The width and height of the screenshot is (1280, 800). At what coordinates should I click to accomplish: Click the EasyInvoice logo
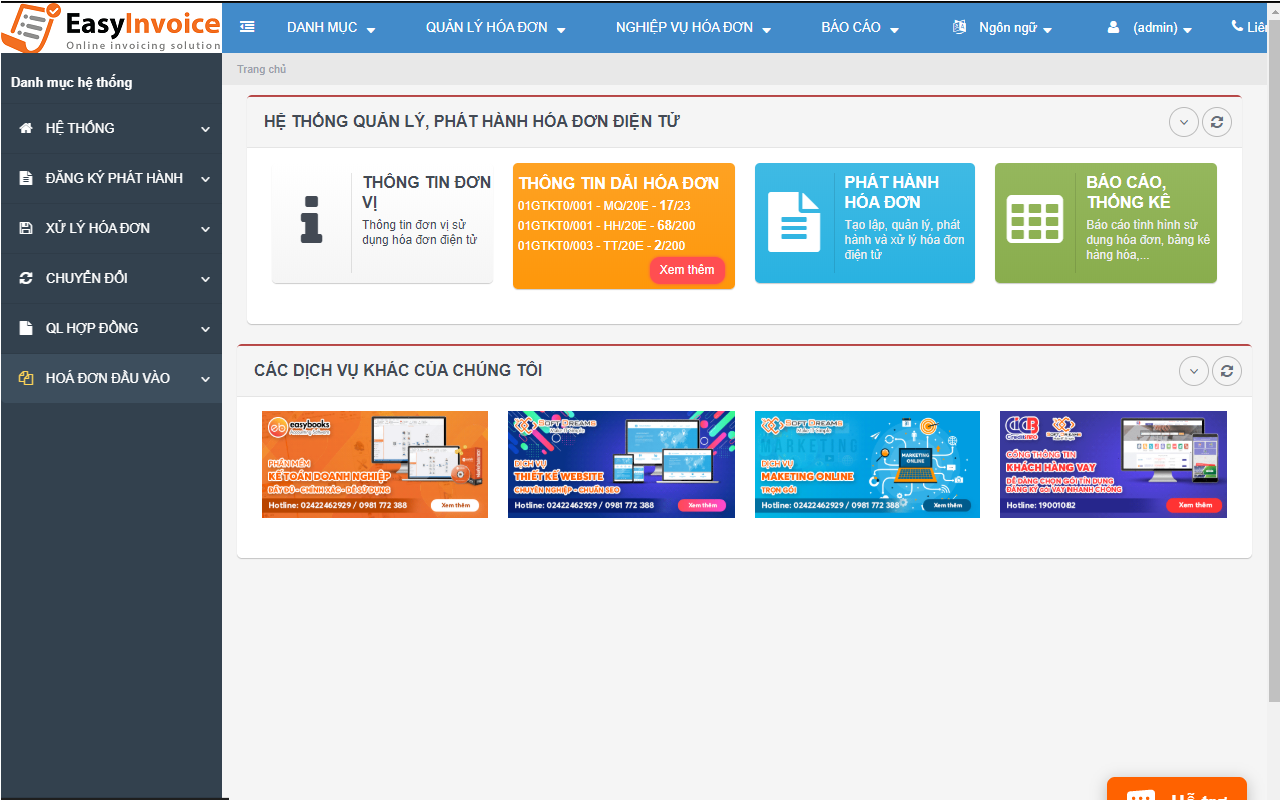[111, 27]
